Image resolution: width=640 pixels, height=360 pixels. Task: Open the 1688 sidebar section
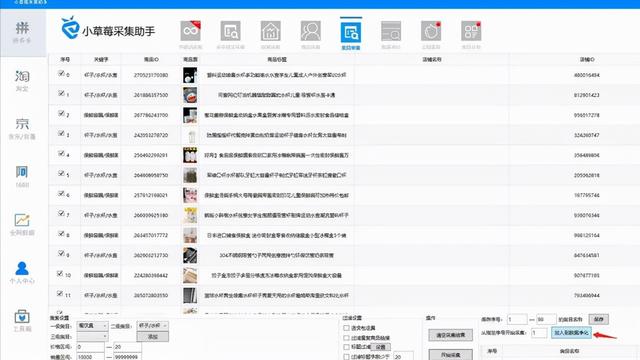(22, 176)
